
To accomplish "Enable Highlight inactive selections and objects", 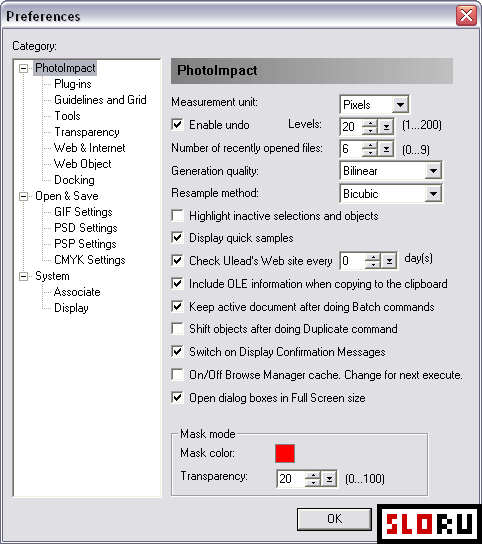I will [x=177, y=215].
